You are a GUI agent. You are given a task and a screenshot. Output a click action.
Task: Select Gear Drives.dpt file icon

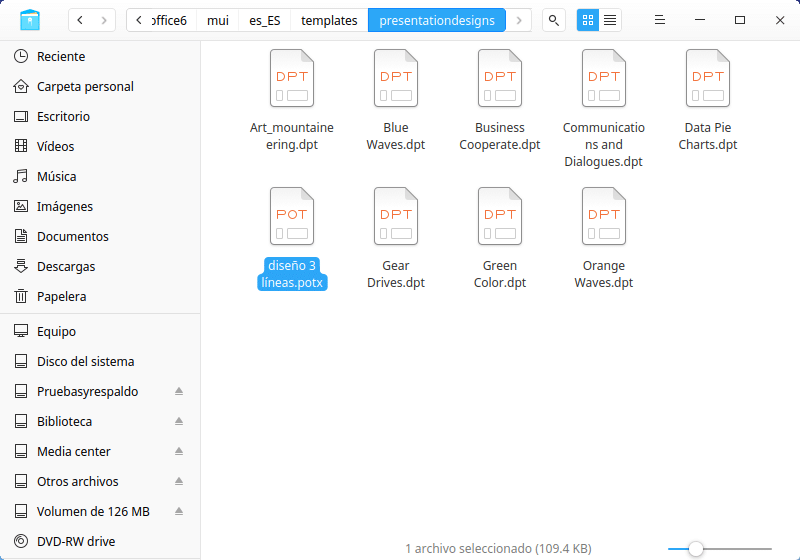[x=396, y=216]
